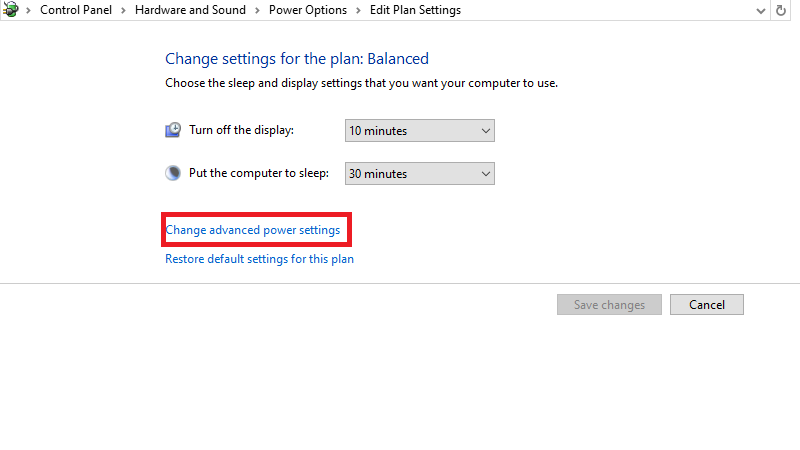
Task: Navigate to Hardware and Sound breadcrumb
Action: tap(191, 10)
